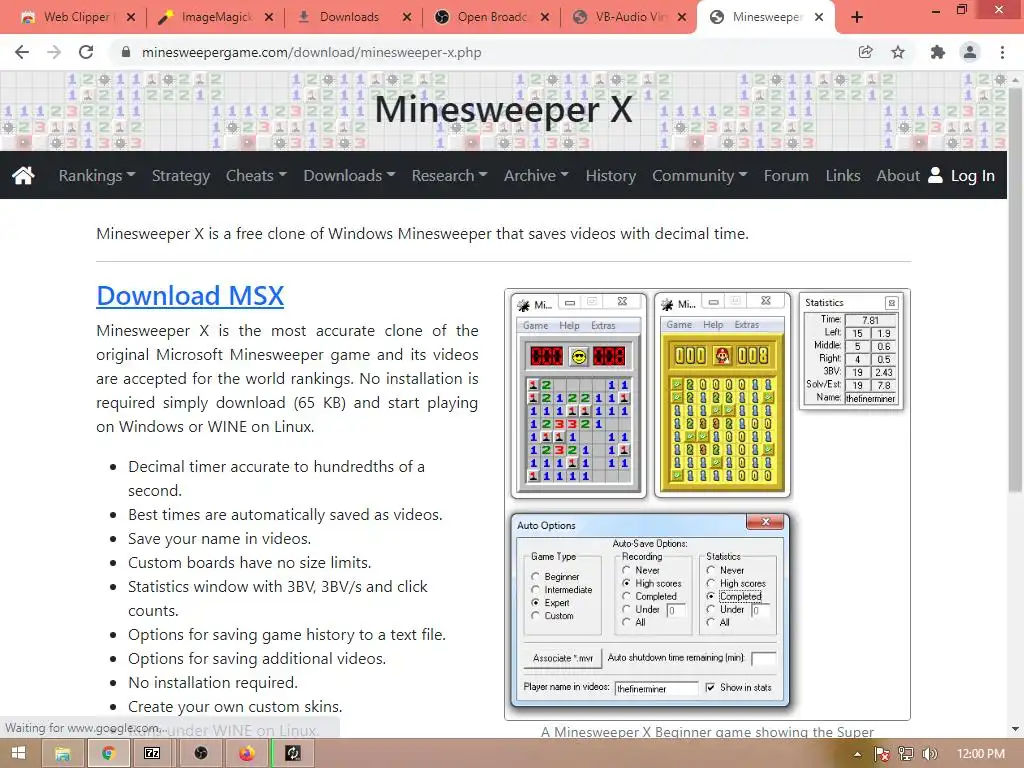Open File Explorer from taskbar
The width and height of the screenshot is (1024, 768).
(x=63, y=754)
